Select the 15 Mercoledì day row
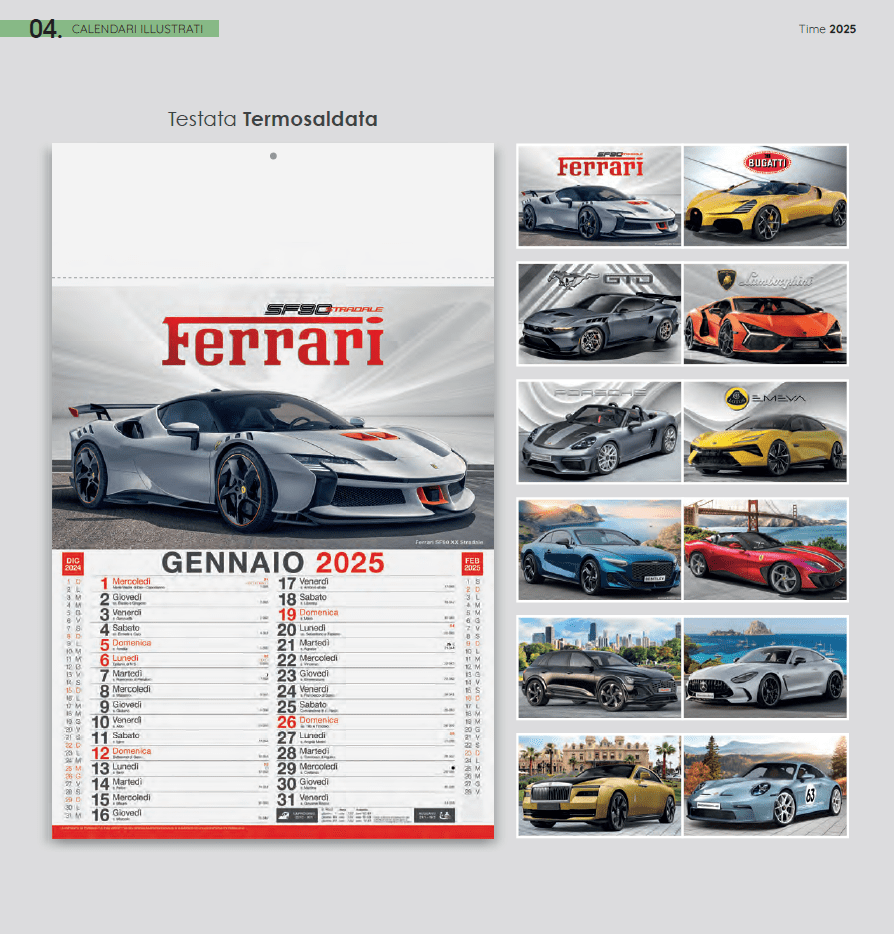The image size is (894, 934). click(180, 799)
